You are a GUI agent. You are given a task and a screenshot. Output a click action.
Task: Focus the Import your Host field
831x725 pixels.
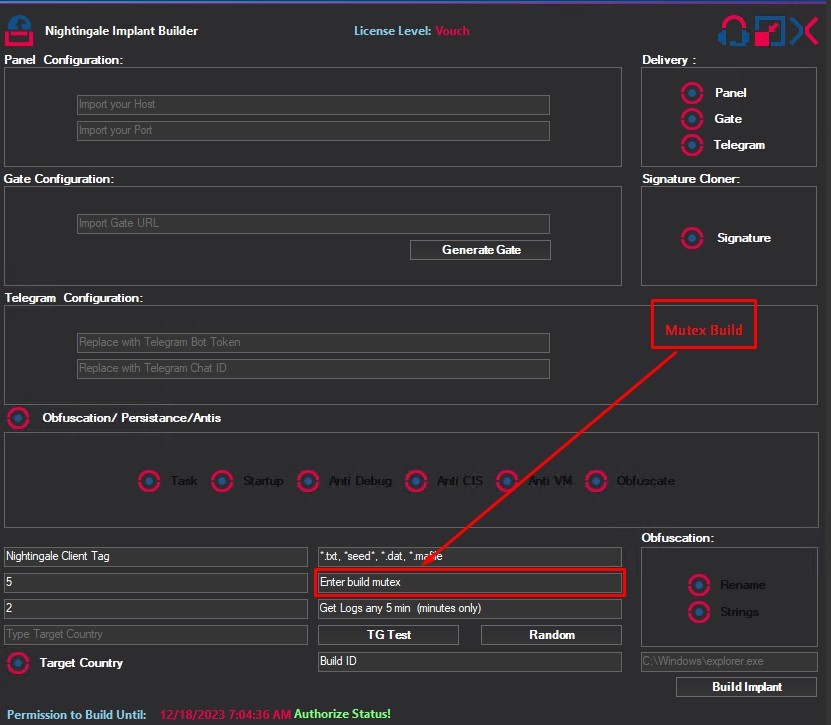coord(313,105)
